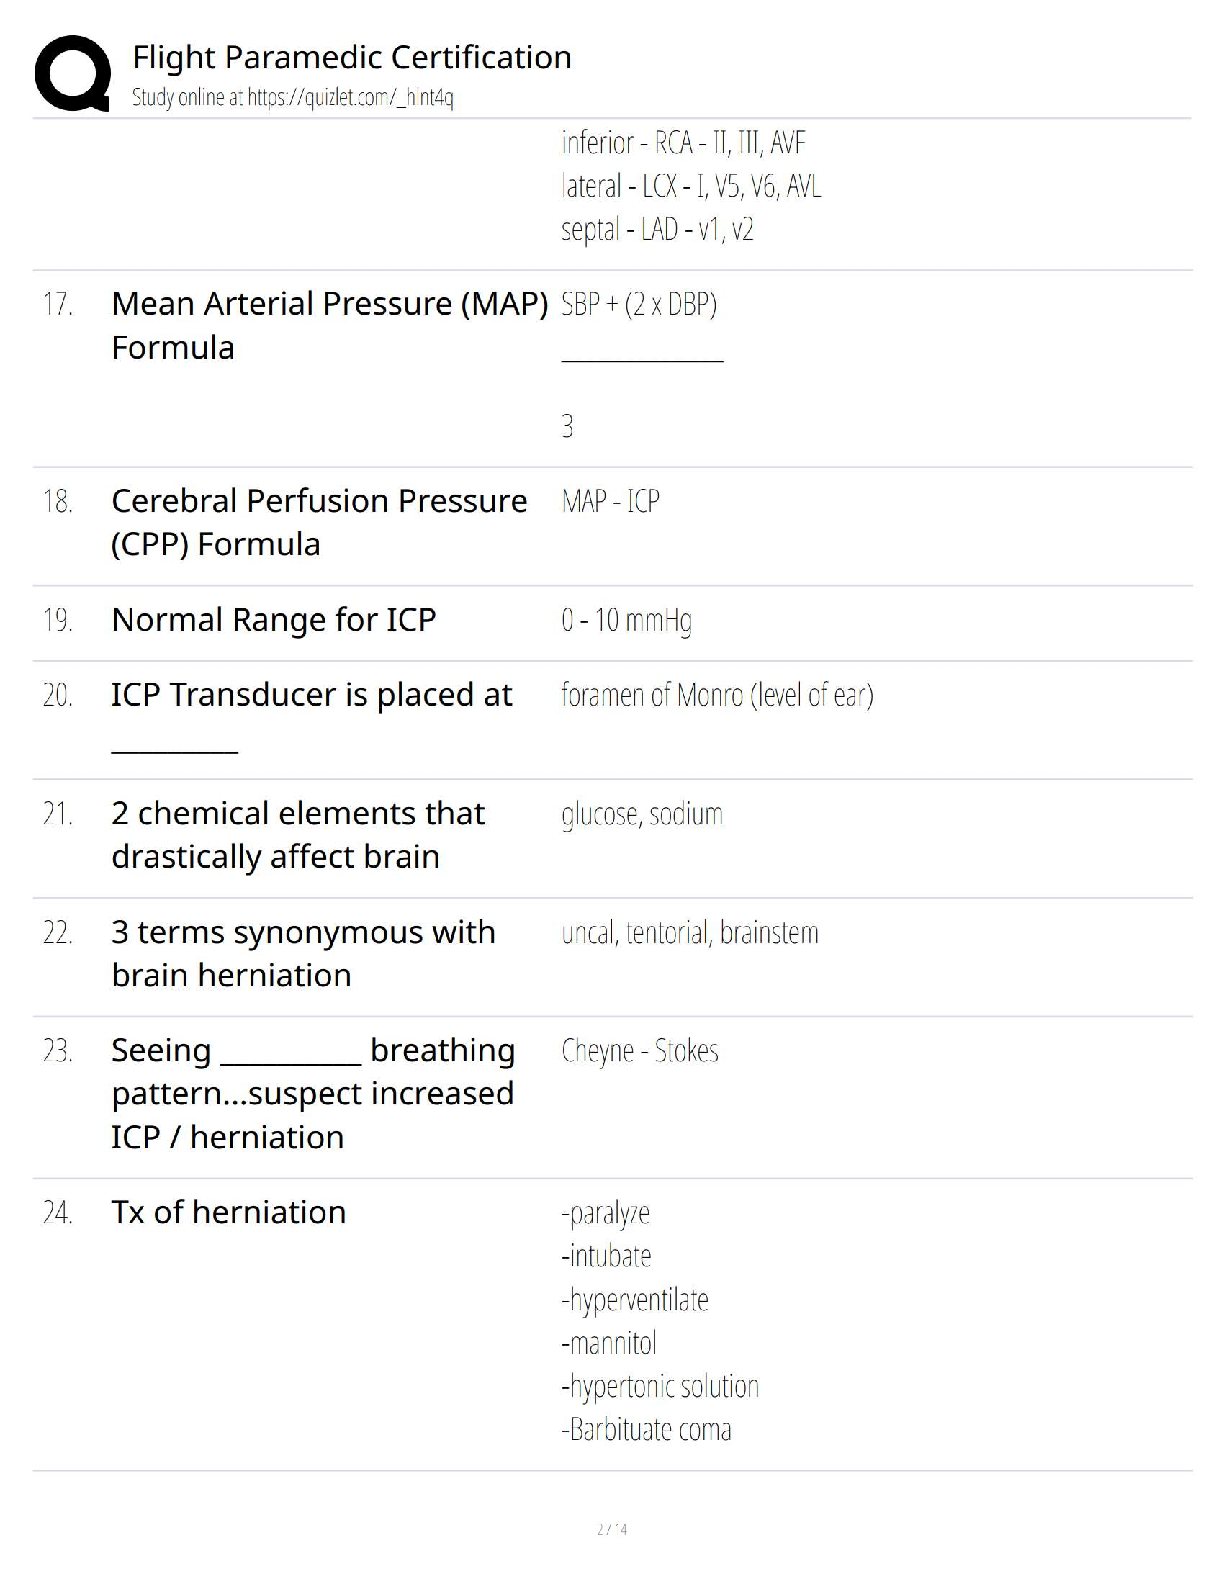
Task: Select the Cerebral Perfusion Pressure (CPP) Formula term
Action: (319, 522)
